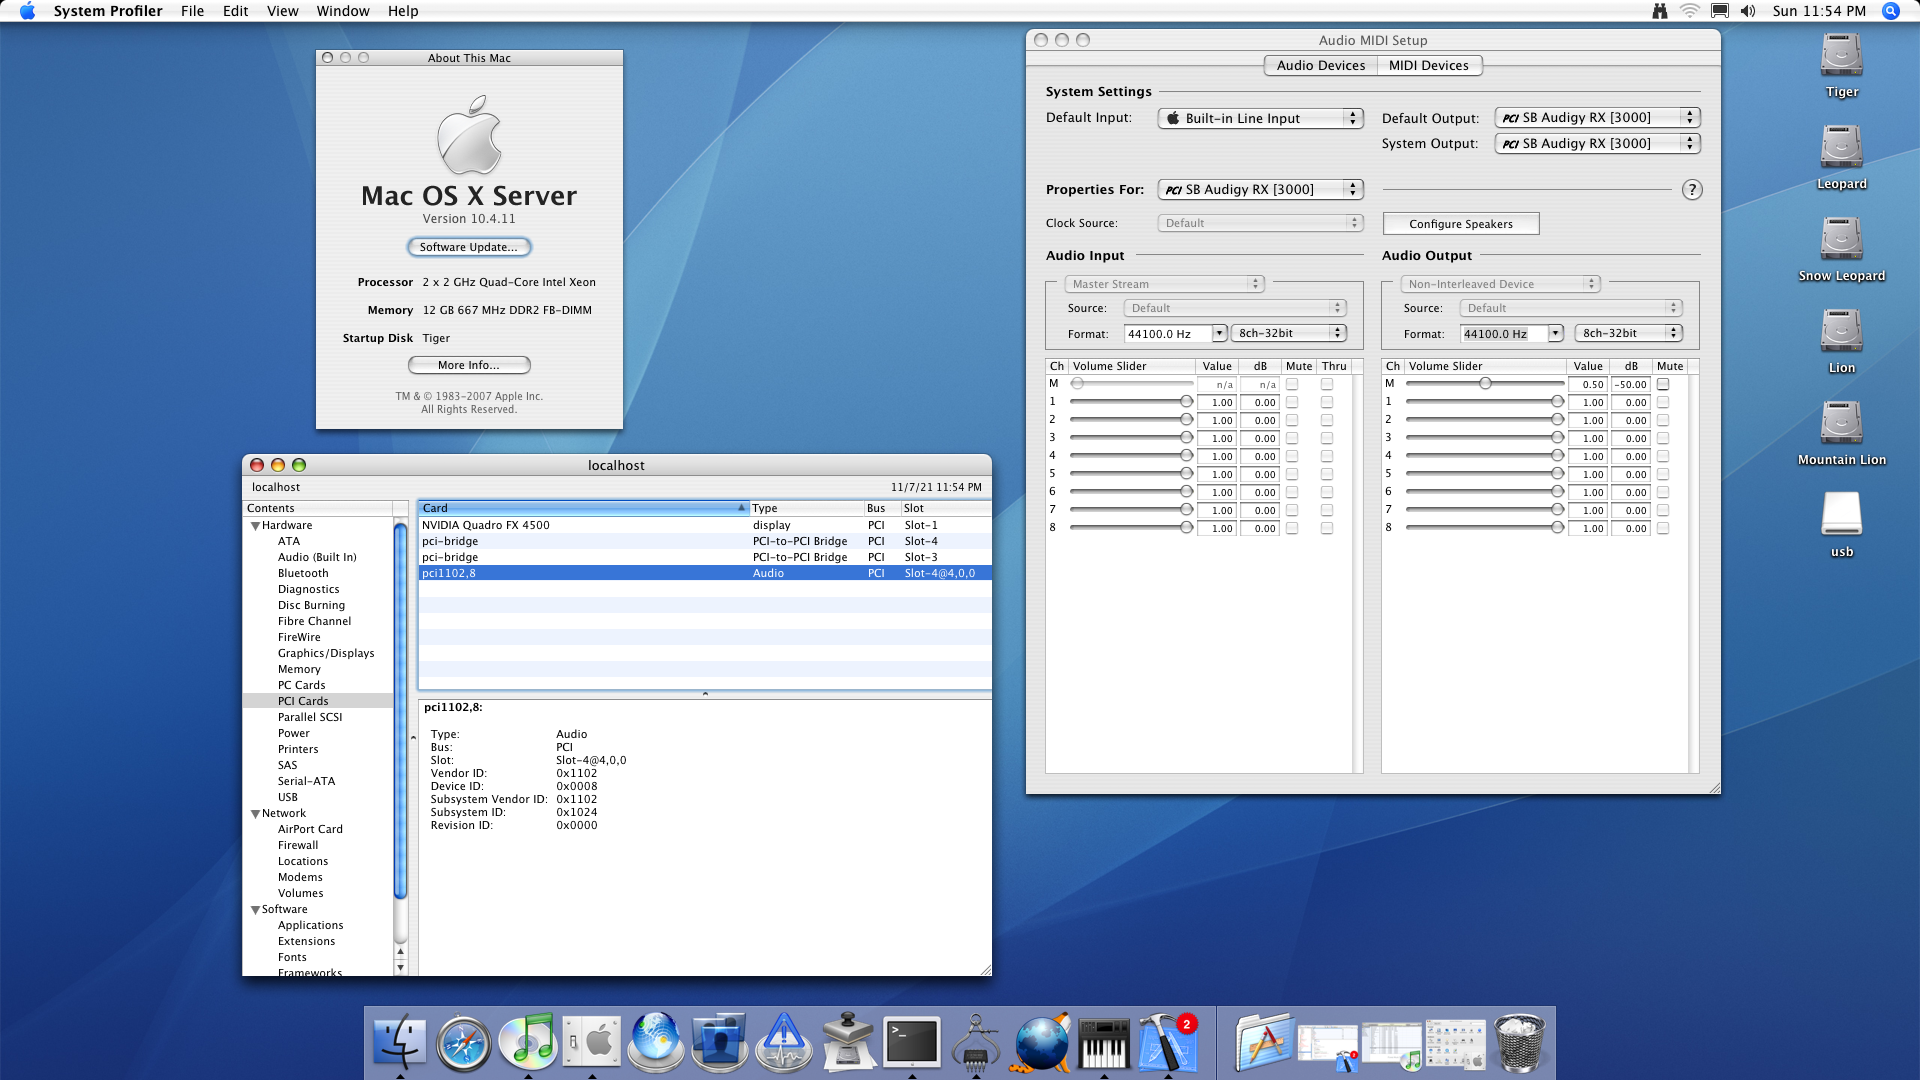1920x1080 pixels.
Task: Click the Configure Speakers button
Action: (1460, 224)
